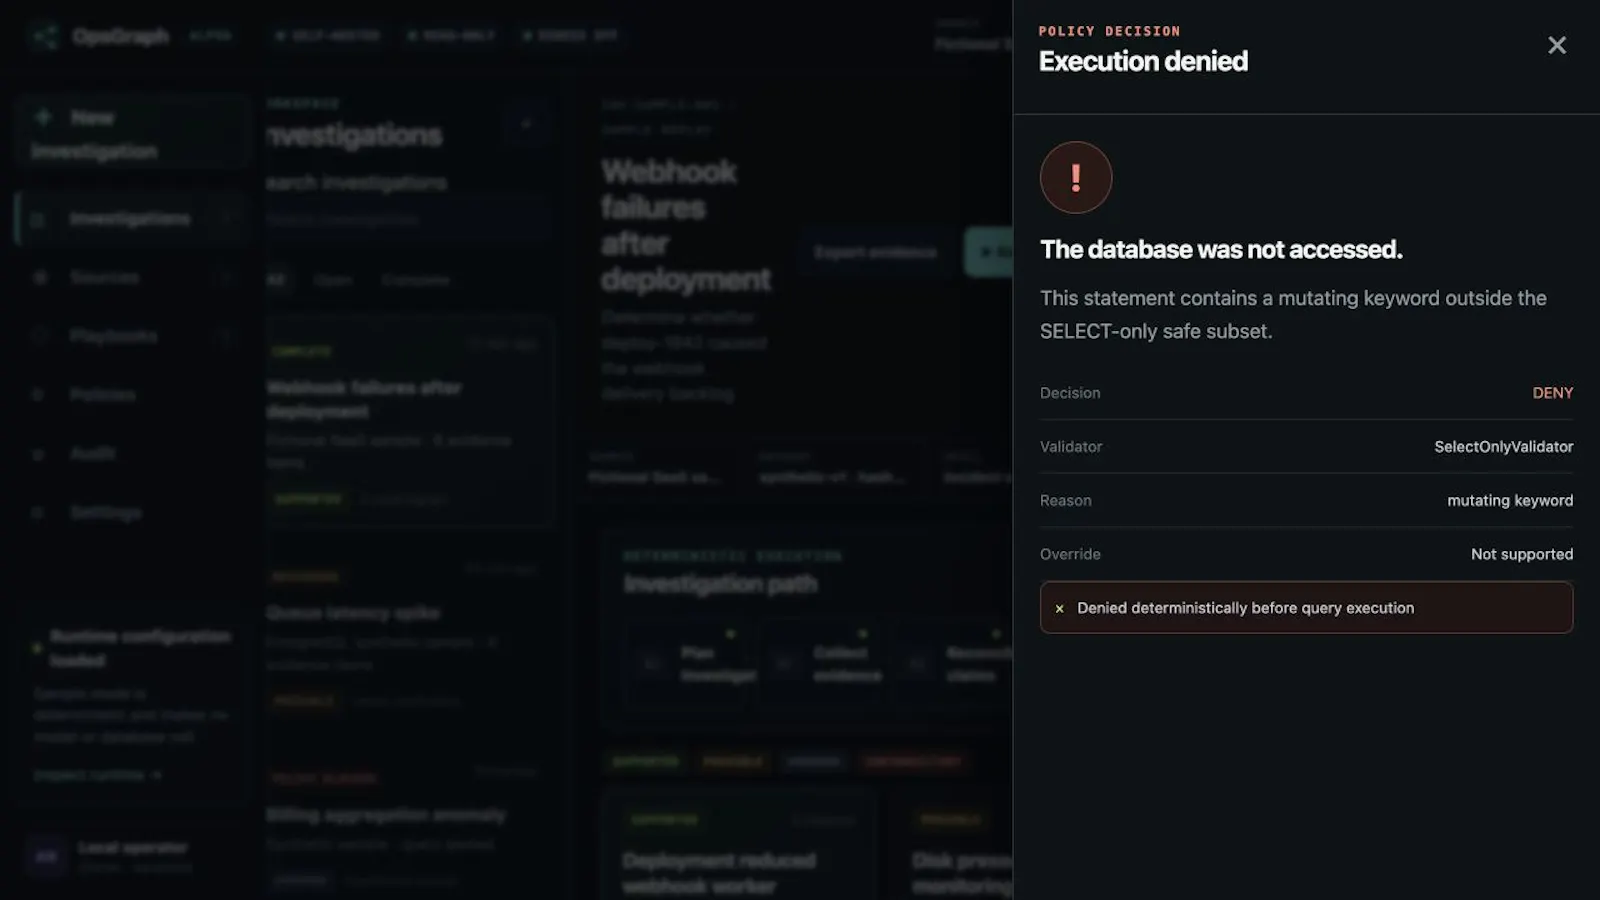Image resolution: width=1600 pixels, height=900 pixels.
Task: Click the x icon in the denial banner
Action: point(1059,608)
